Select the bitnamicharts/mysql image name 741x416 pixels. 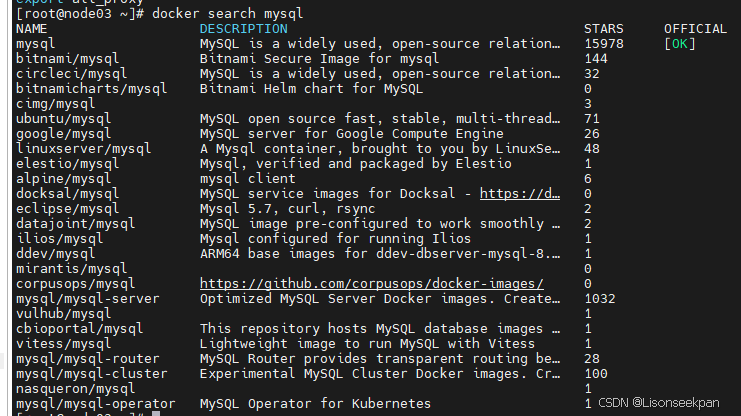tap(91, 89)
